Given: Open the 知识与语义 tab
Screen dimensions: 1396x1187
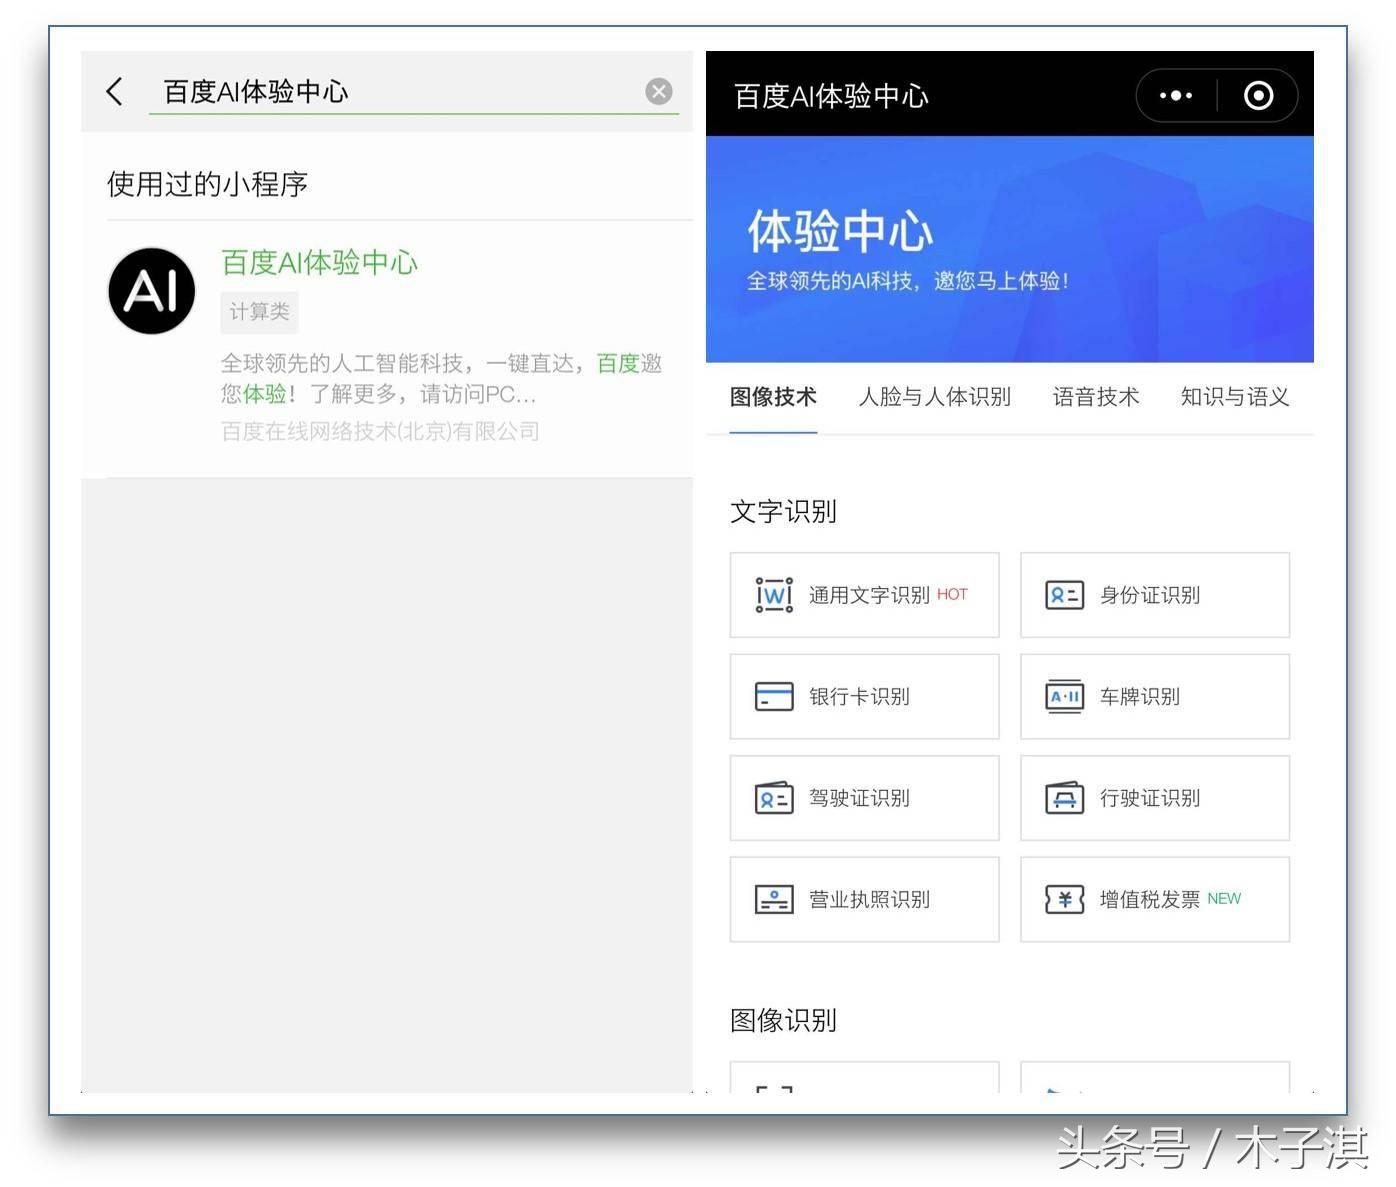Looking at the screenshot, I should (x=1234, y=397).
